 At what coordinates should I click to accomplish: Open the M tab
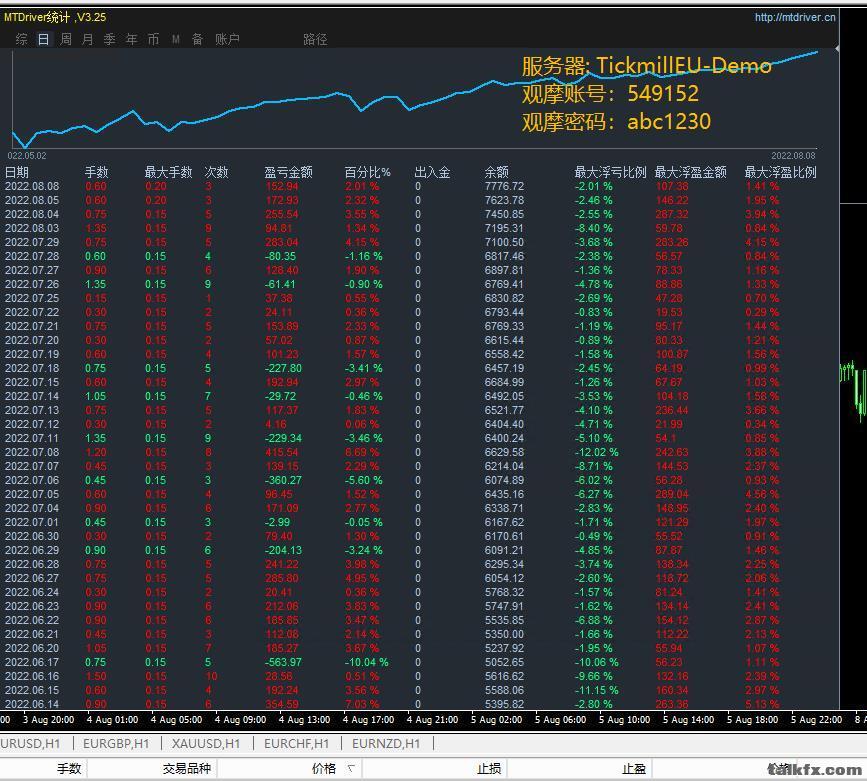(x=176, y=39)
